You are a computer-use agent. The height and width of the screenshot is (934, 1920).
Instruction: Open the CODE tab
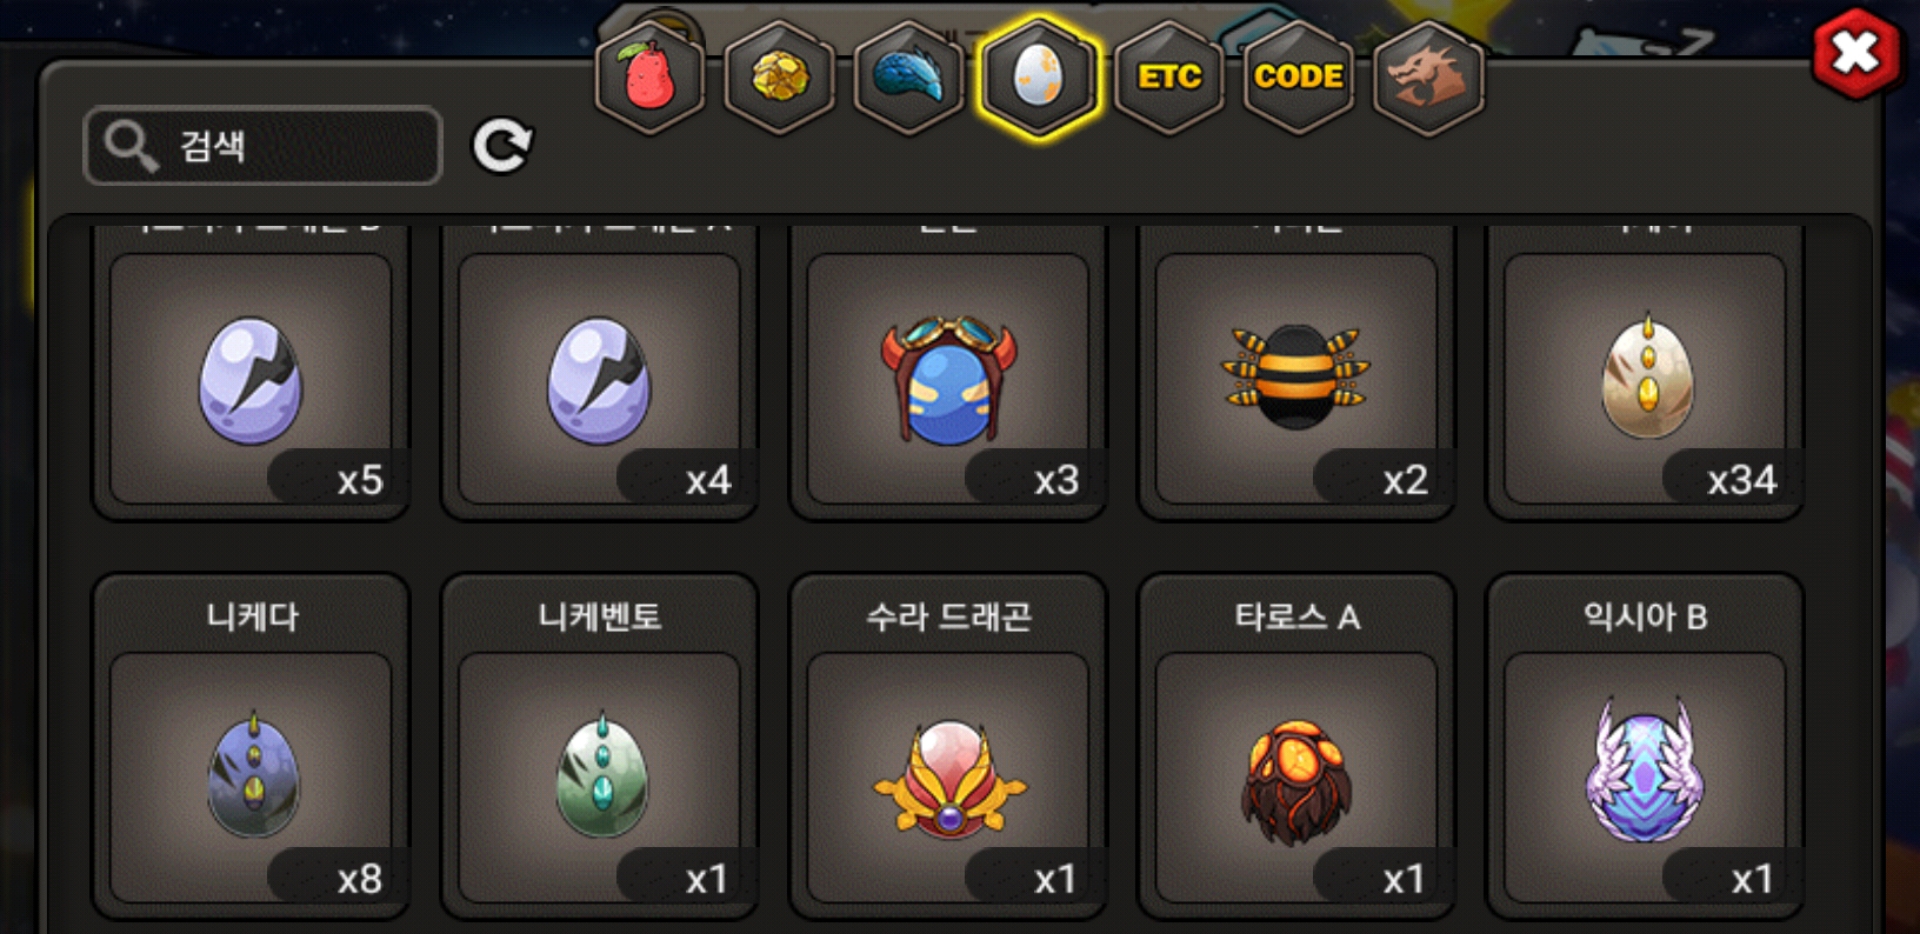pos(1298,77)
